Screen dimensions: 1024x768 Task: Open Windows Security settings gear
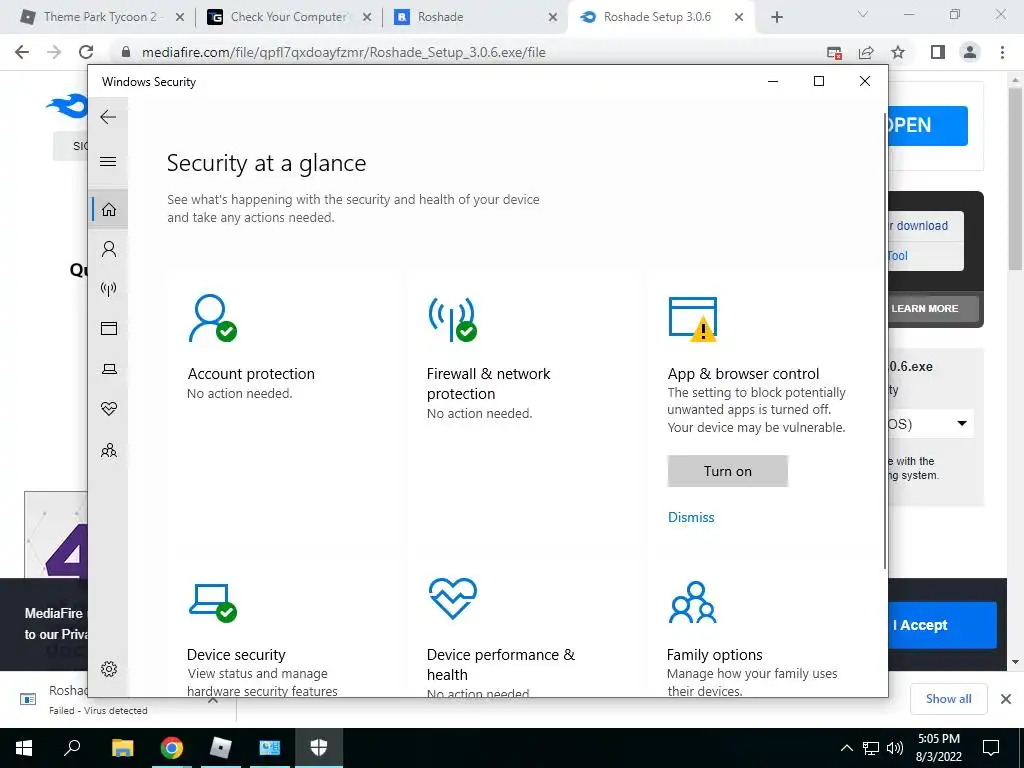tap(108, 669)
